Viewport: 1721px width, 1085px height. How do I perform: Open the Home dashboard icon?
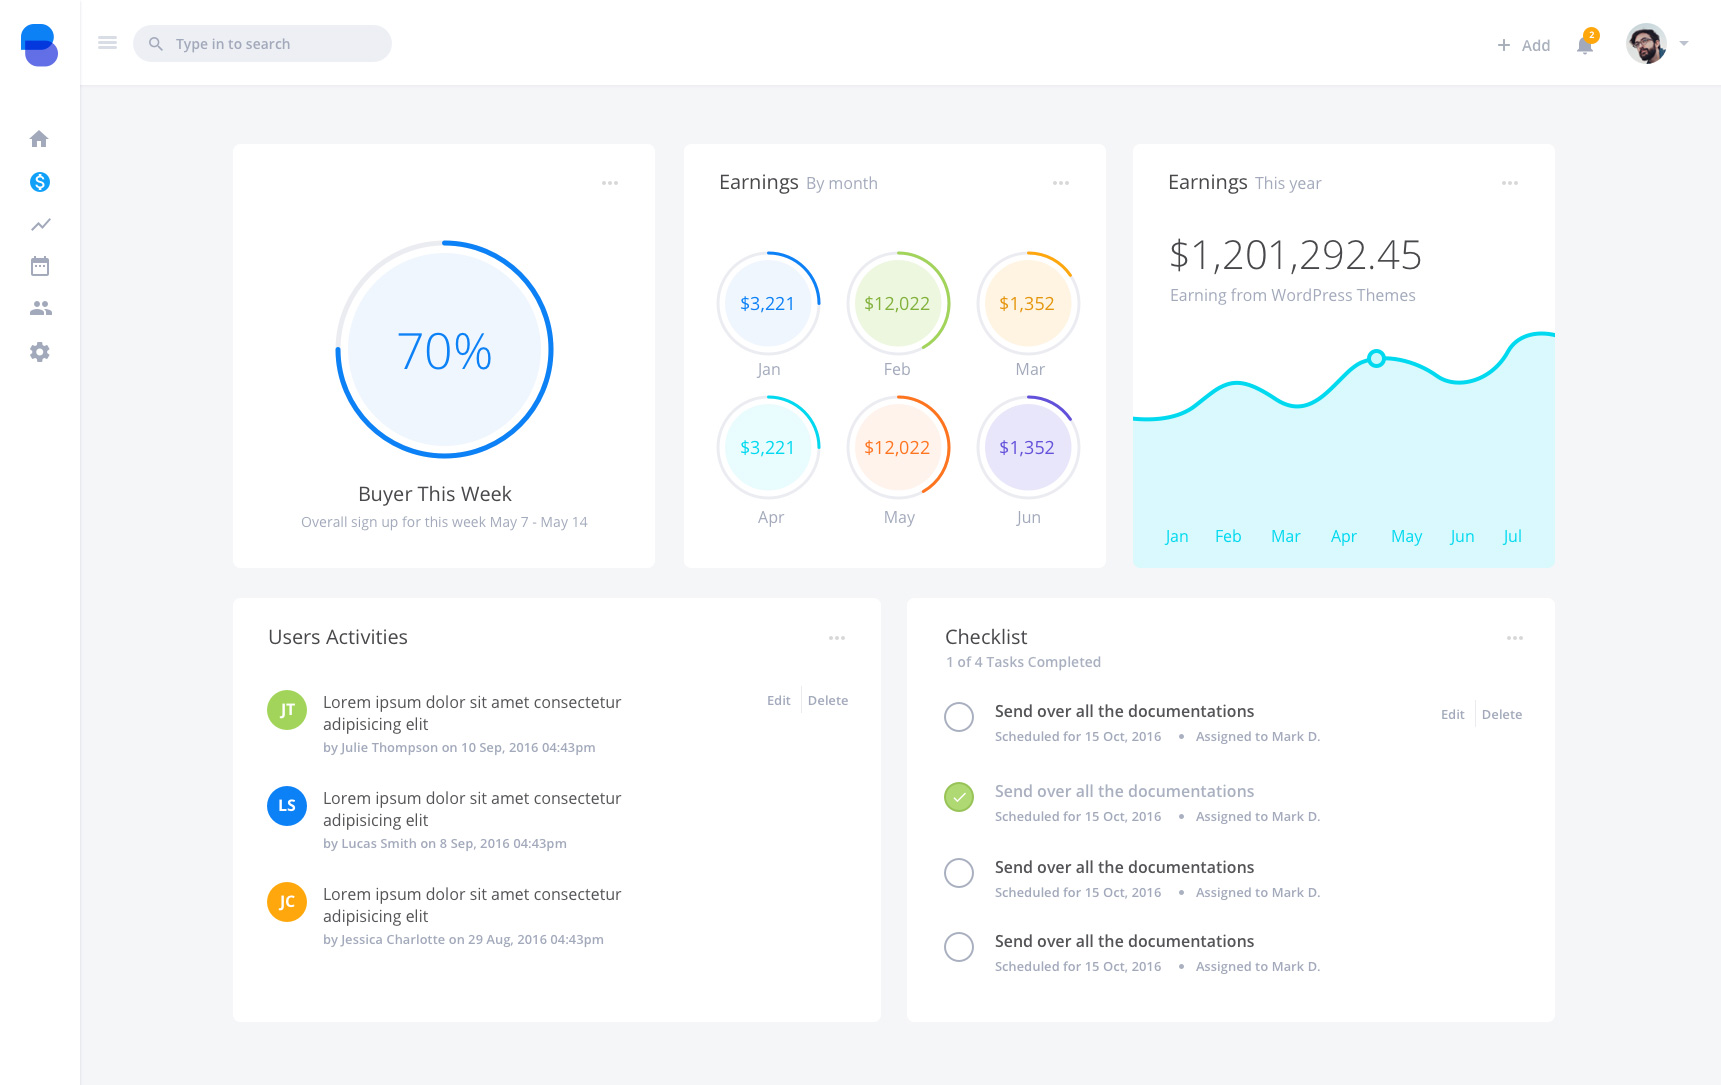40,138
